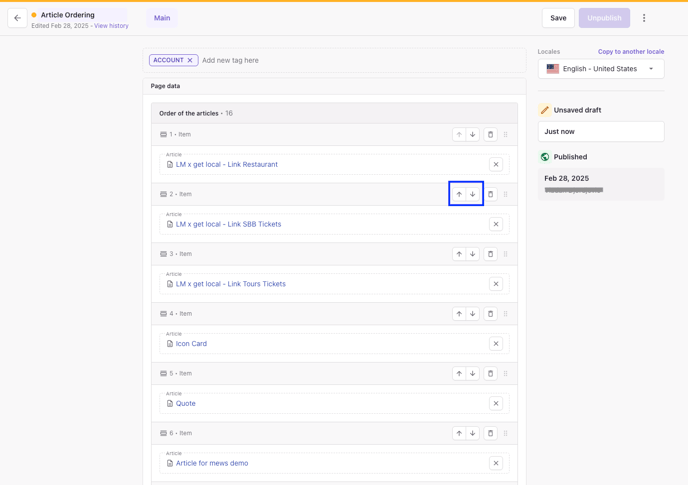Clear the Link Tours Tickets article reference
688x485 pixels.
496,284
